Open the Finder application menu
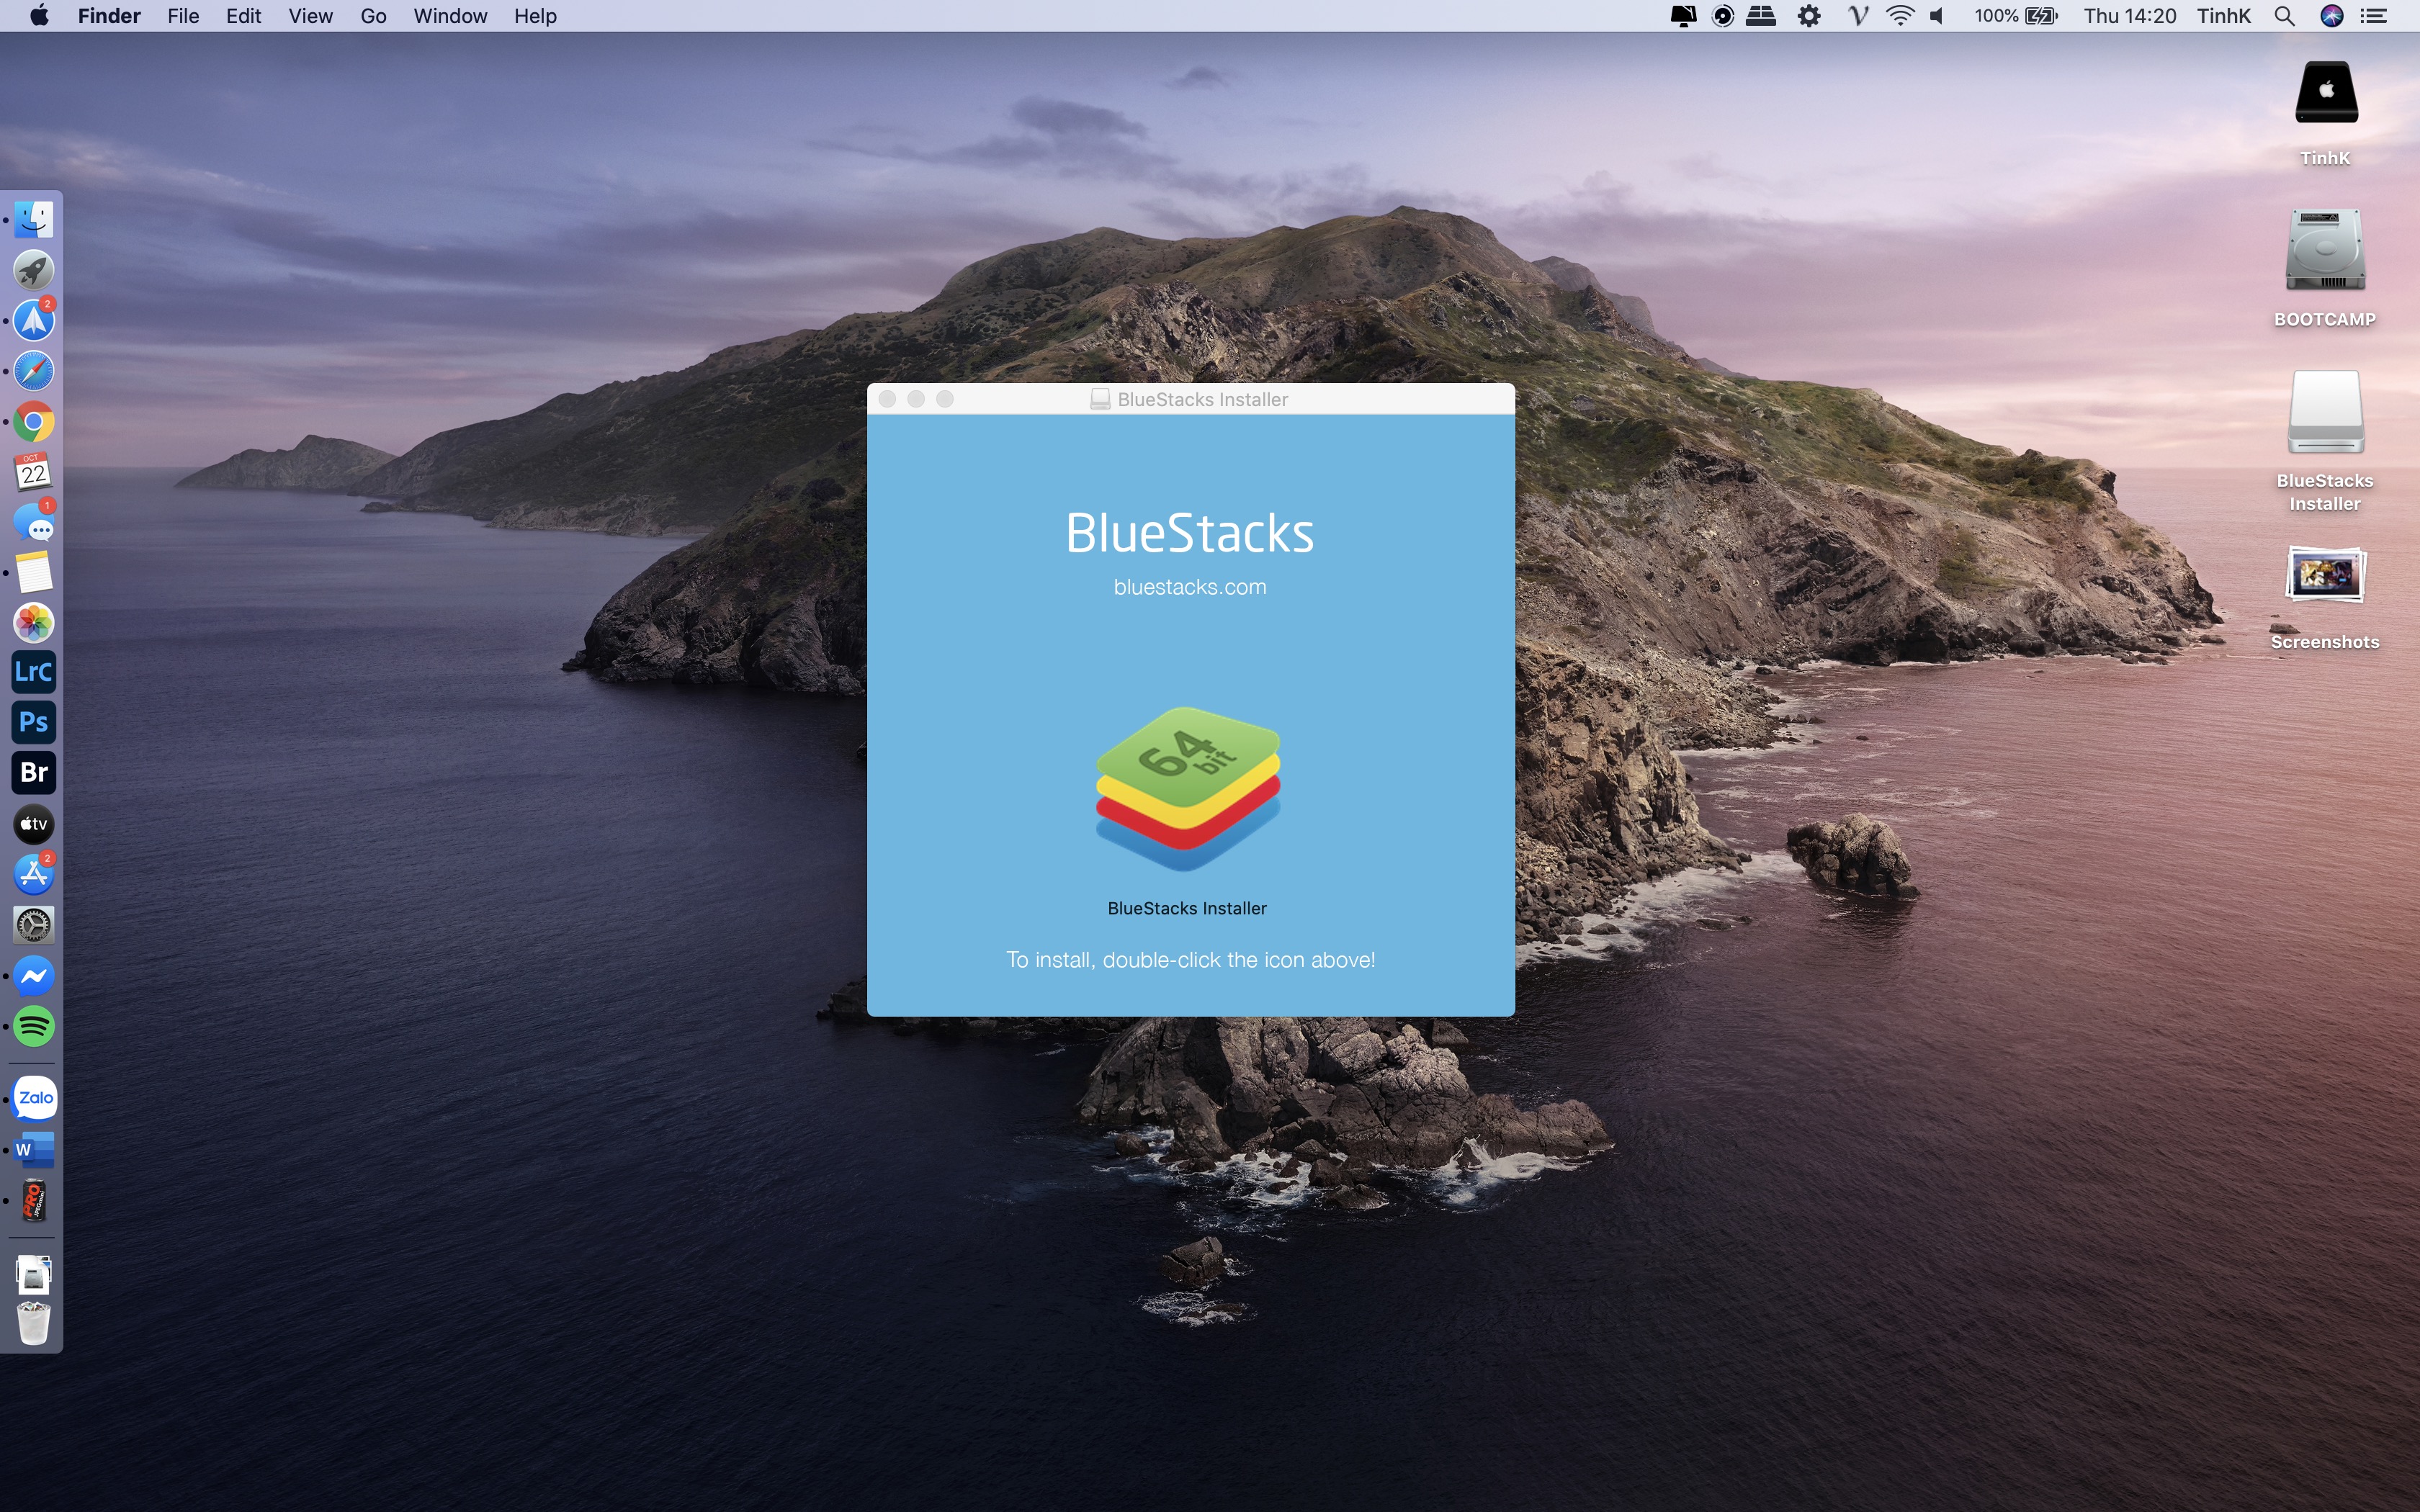The width and height of the screenshot is (2420, 1512). pyautogui.click(x=109, y=16)
